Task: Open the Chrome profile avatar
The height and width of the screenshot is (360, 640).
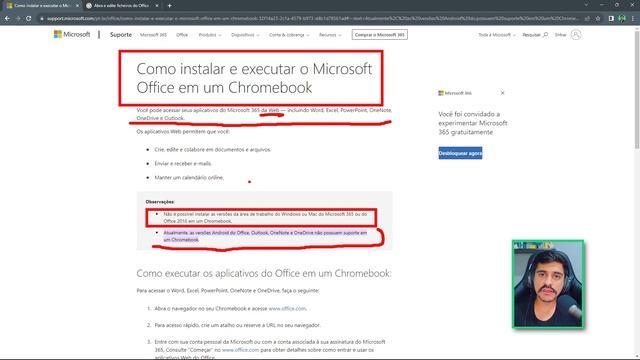Action: (x=622, y=18)
